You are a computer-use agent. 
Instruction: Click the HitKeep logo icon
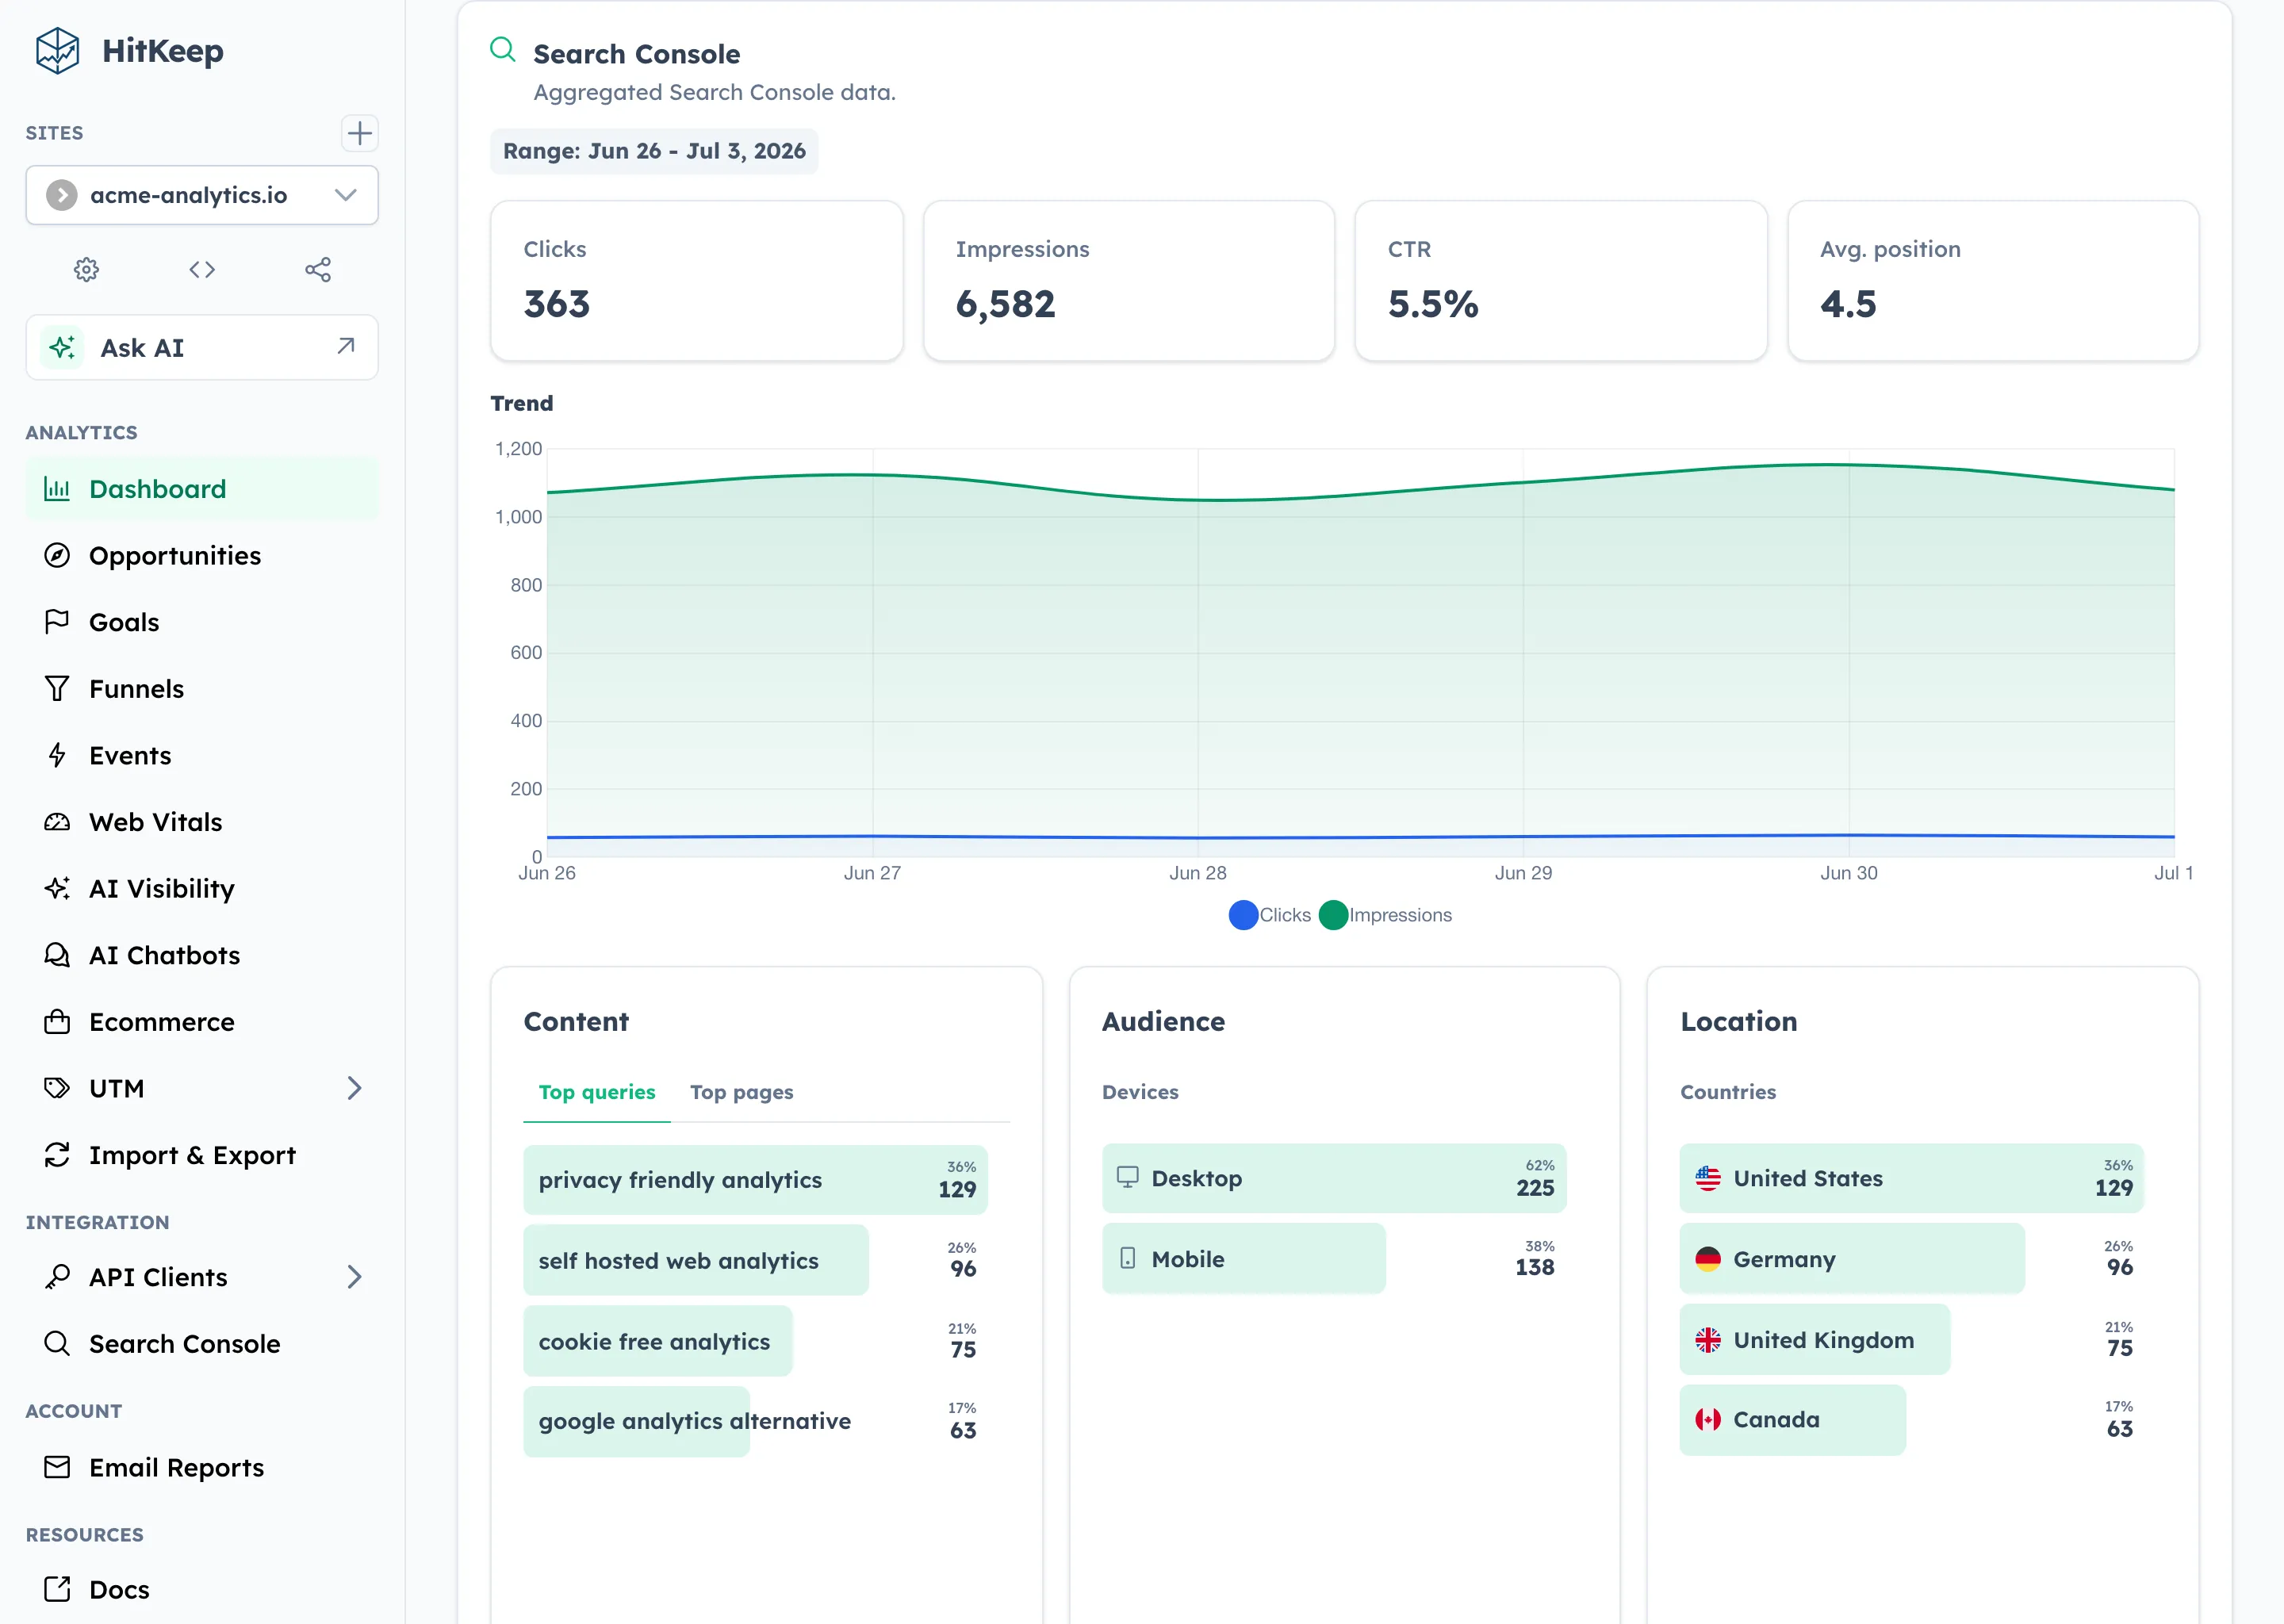pyautogui.click(x=57, y=50)
